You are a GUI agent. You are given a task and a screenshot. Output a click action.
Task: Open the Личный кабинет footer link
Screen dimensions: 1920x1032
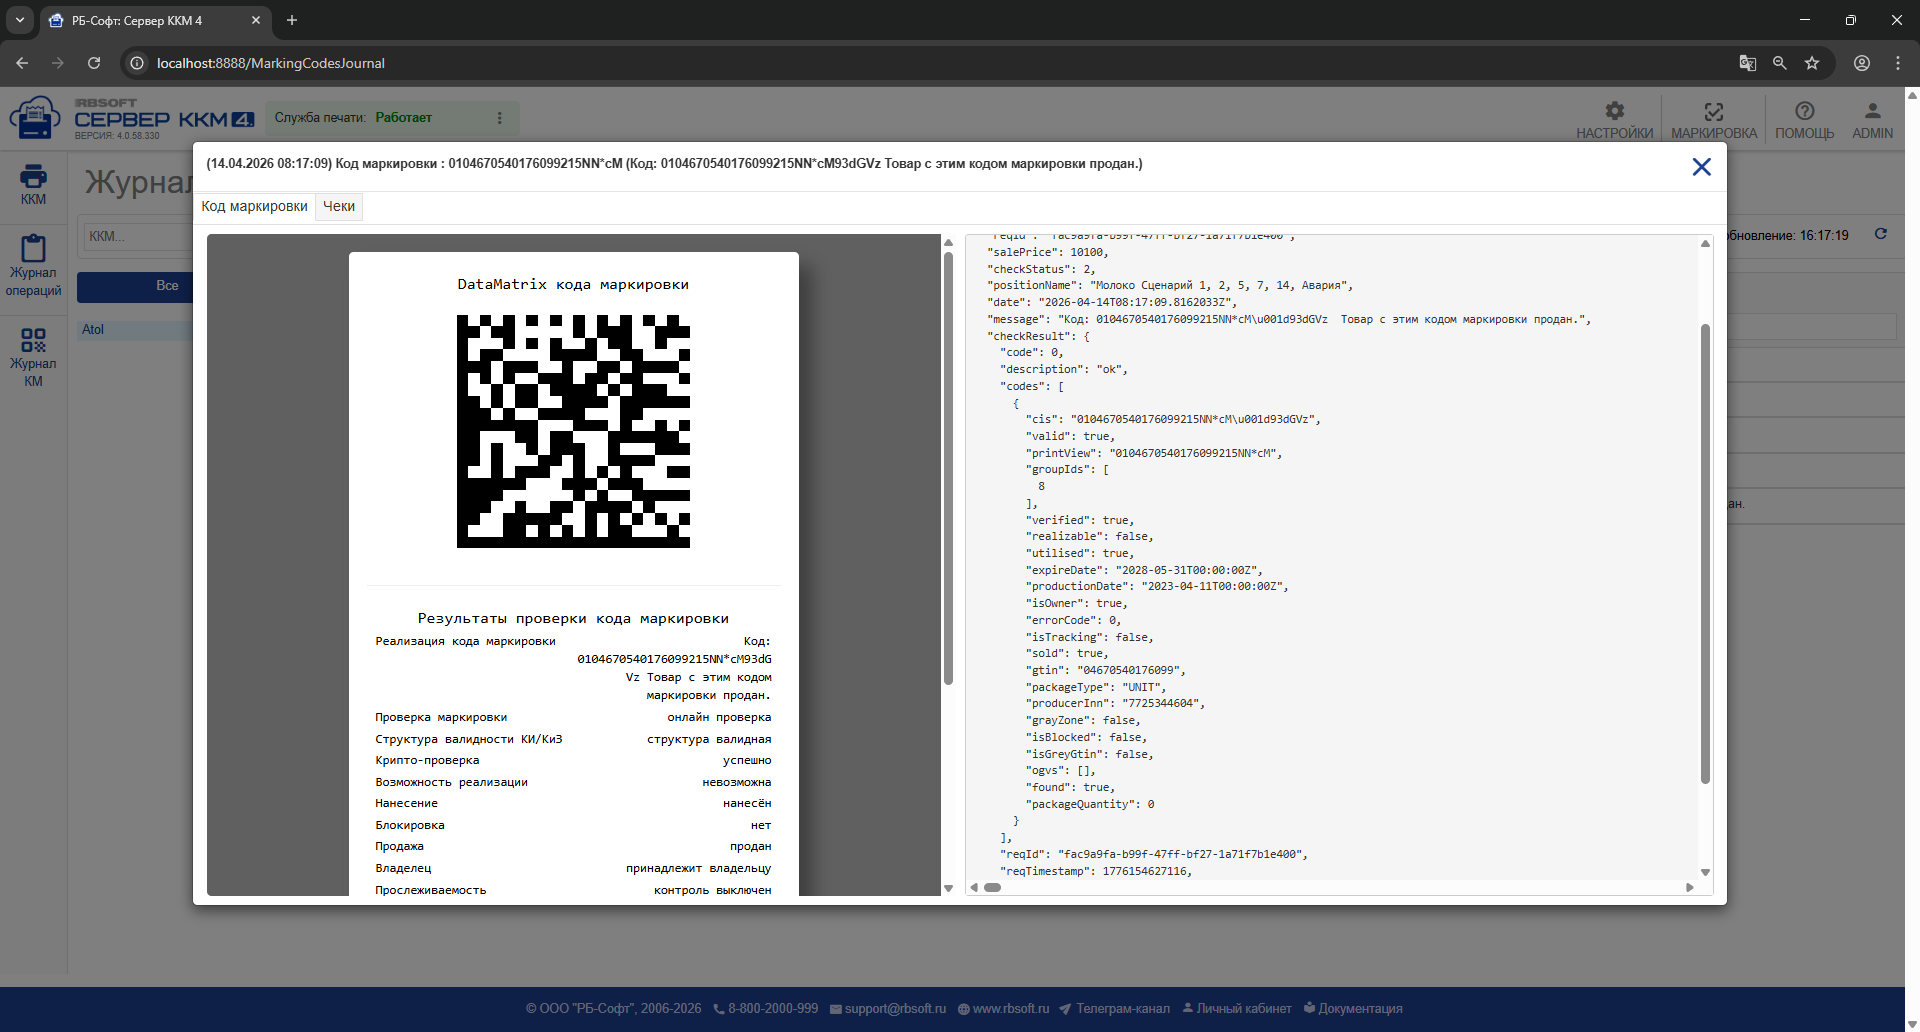(x=1237, y=1008)
